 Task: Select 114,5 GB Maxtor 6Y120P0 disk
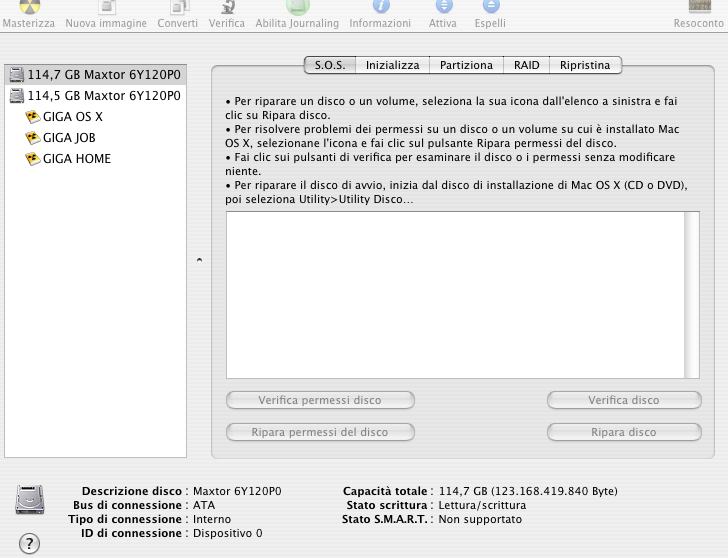click(x=96, y=96)
